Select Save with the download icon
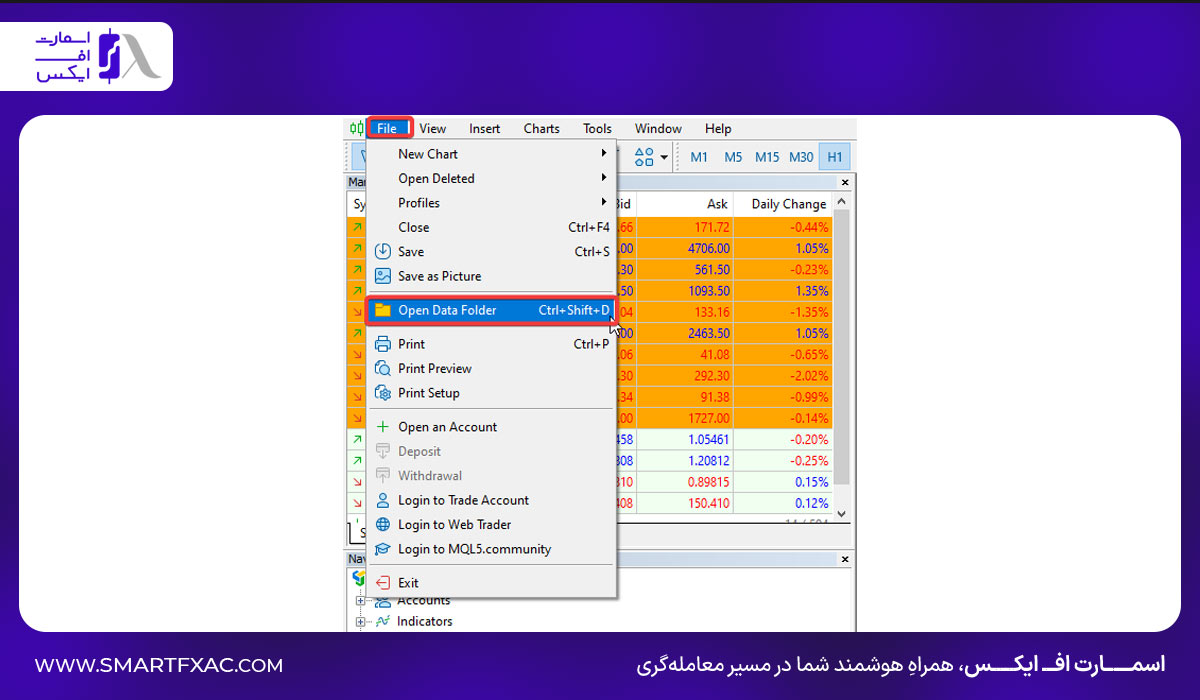The width and height of the screenshot is (1200, 700). [x=491, y=252]
